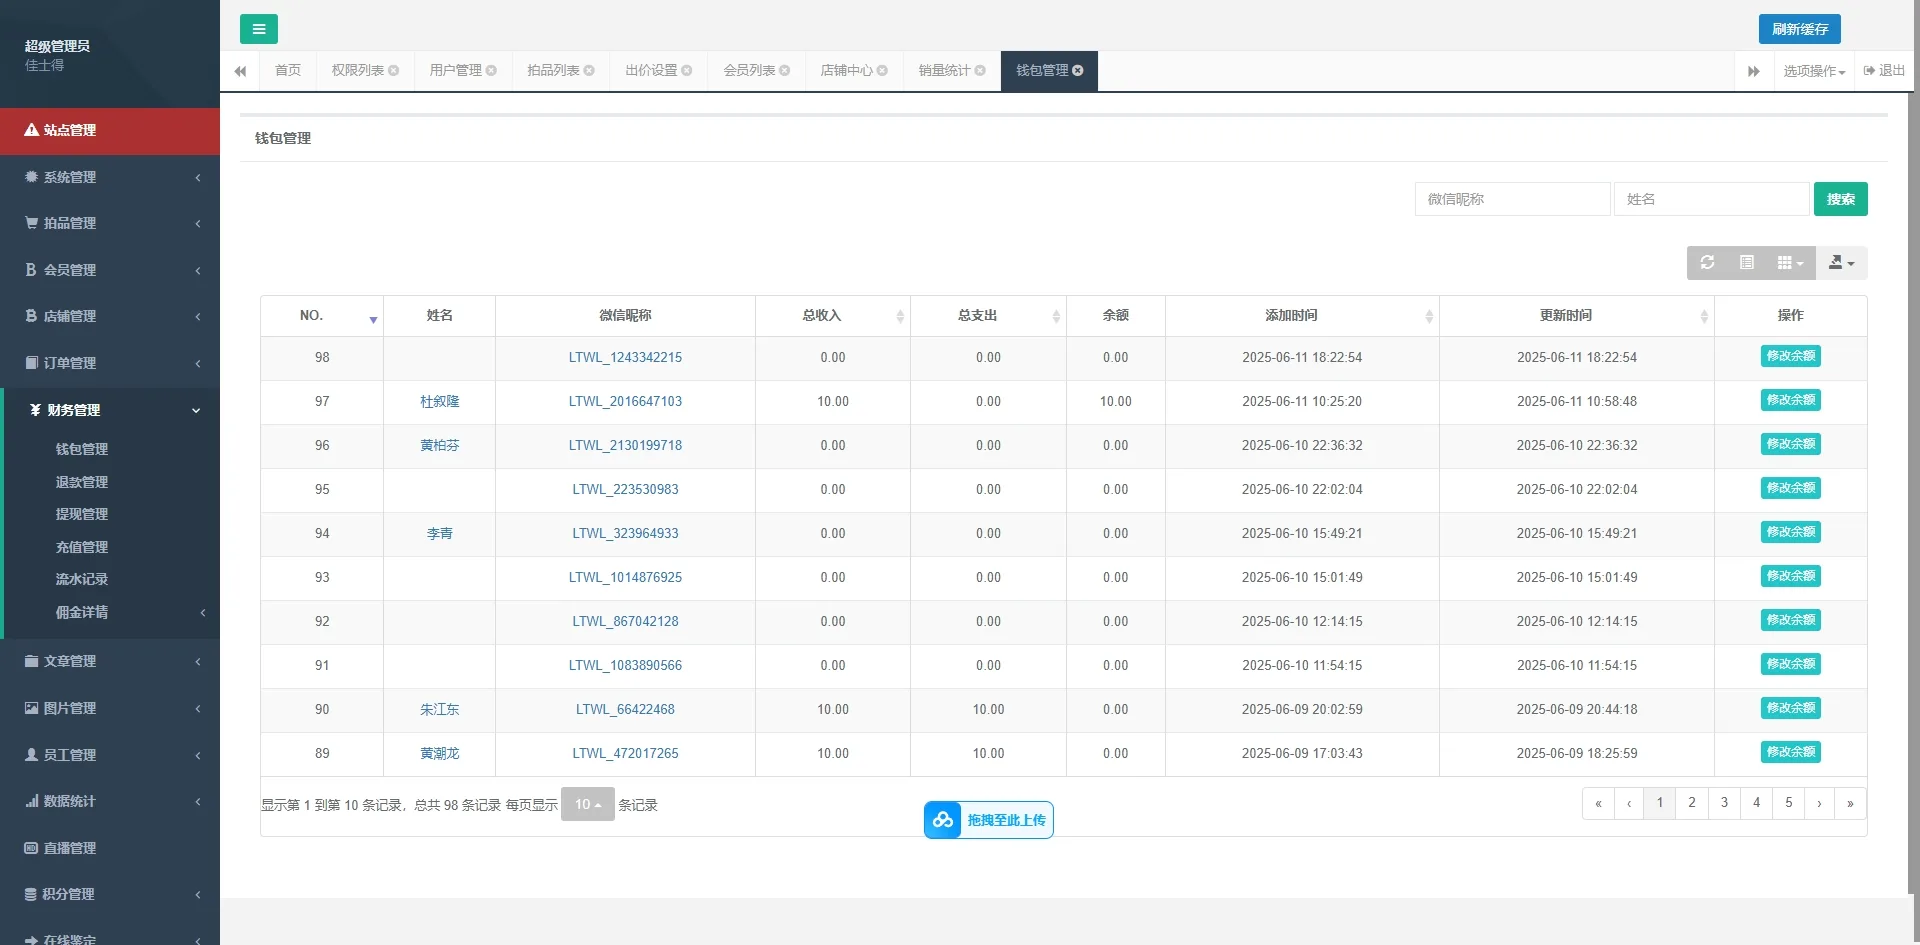Open the 选项操作 dropdown
Screen dimensions: 1920x945
(x=1813, y=71)
